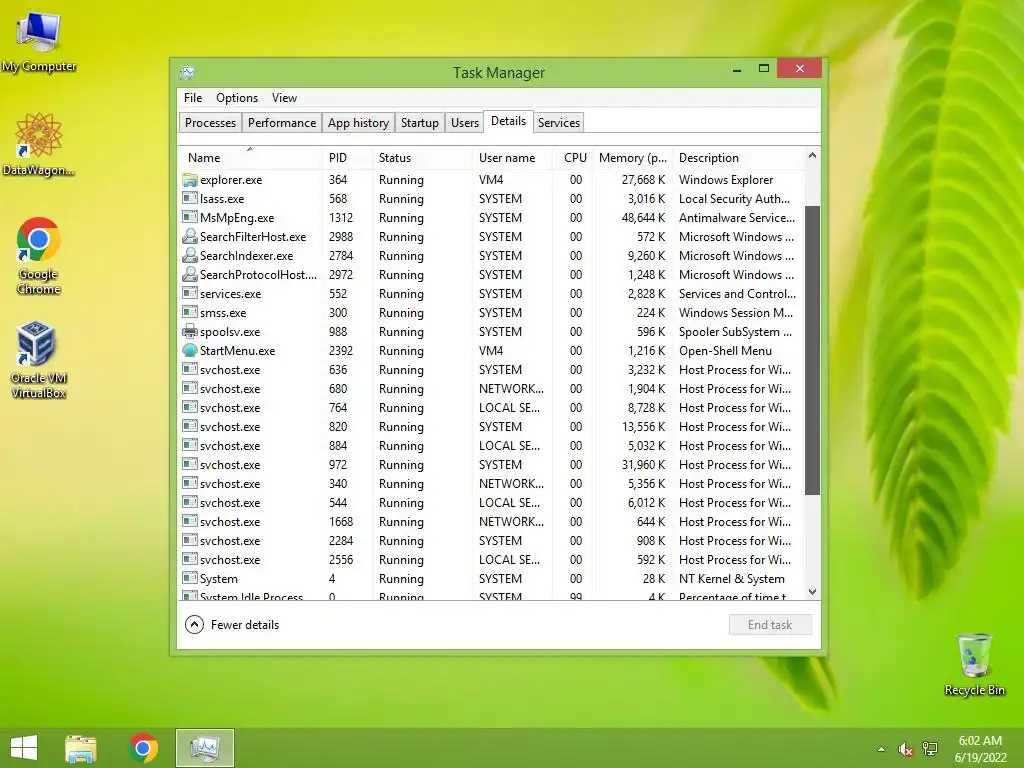
Task: Open the Options menu
Action: coord(237,98)
